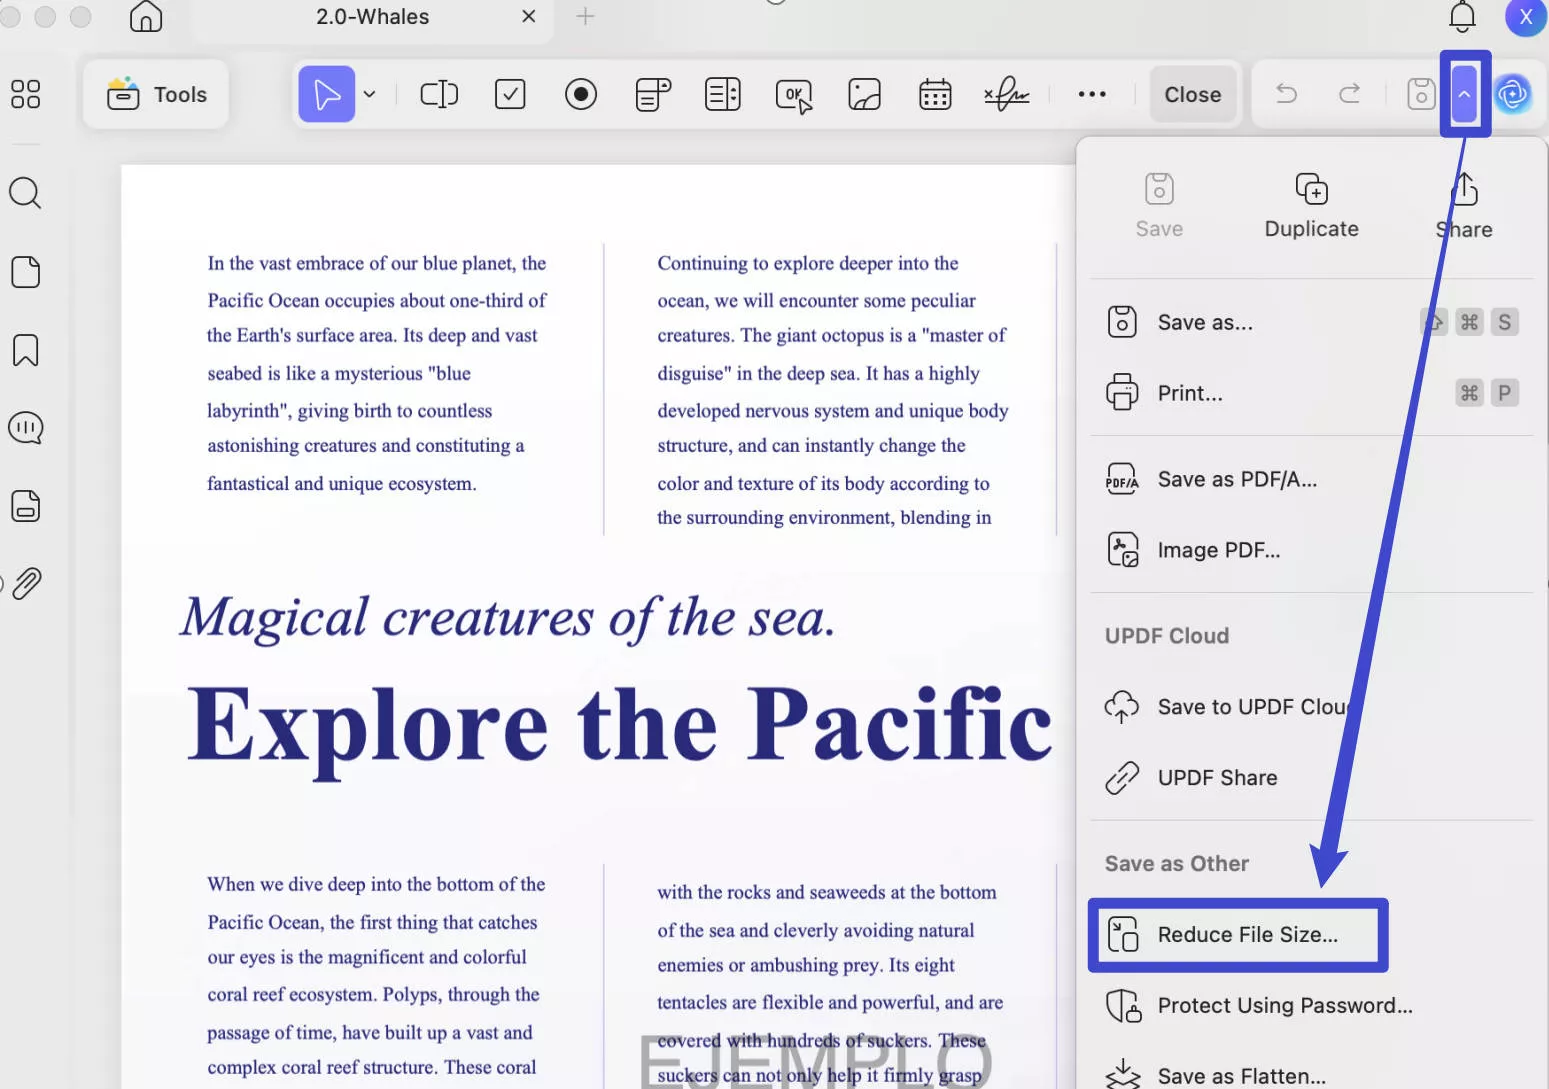Collapse the save options chevron menu
This screenshot has width=1549, height=1089.
[1464, 95]
